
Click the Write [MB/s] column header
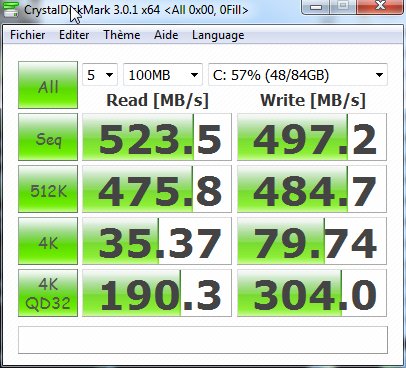click(x=313, y=100)
